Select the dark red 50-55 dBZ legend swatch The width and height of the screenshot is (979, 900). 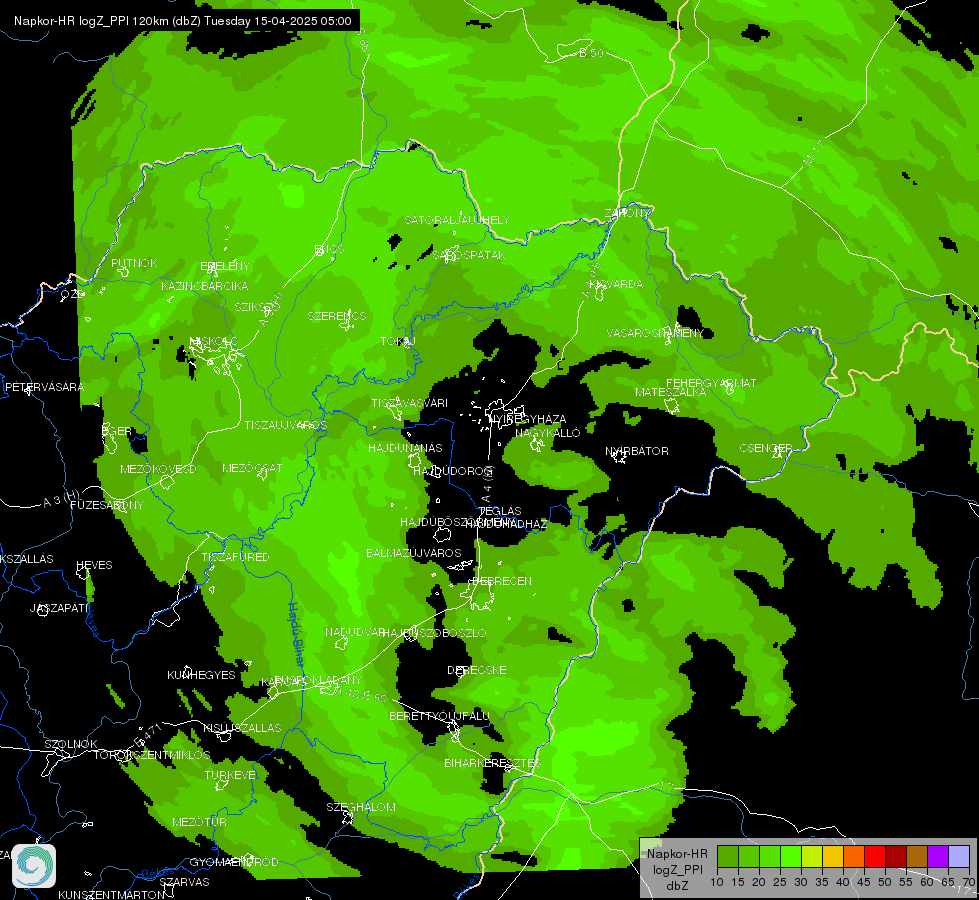pyautogui.click(x=896, y=857)
